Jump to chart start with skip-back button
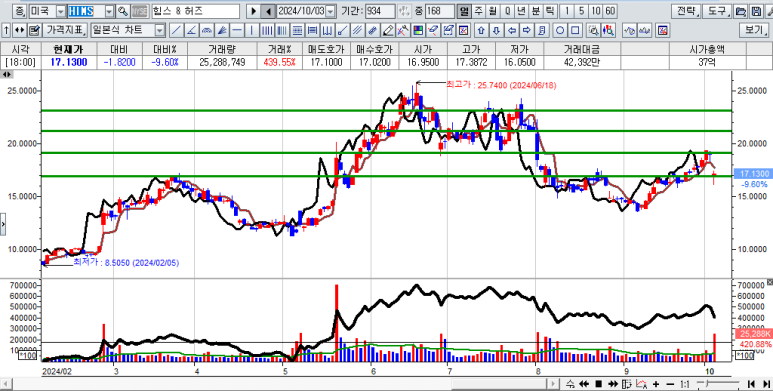 751,384
